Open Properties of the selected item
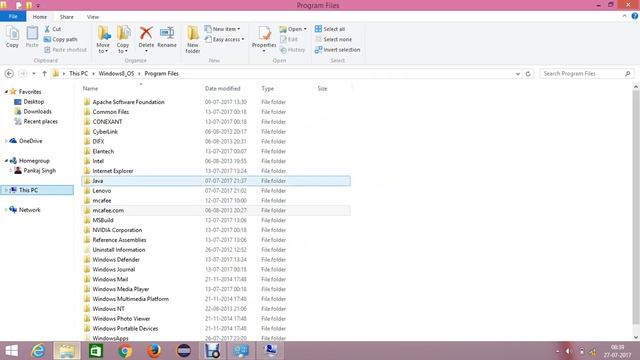Image resolution: width=640 pixels, height=360 pixels. [x=264, y=39]
